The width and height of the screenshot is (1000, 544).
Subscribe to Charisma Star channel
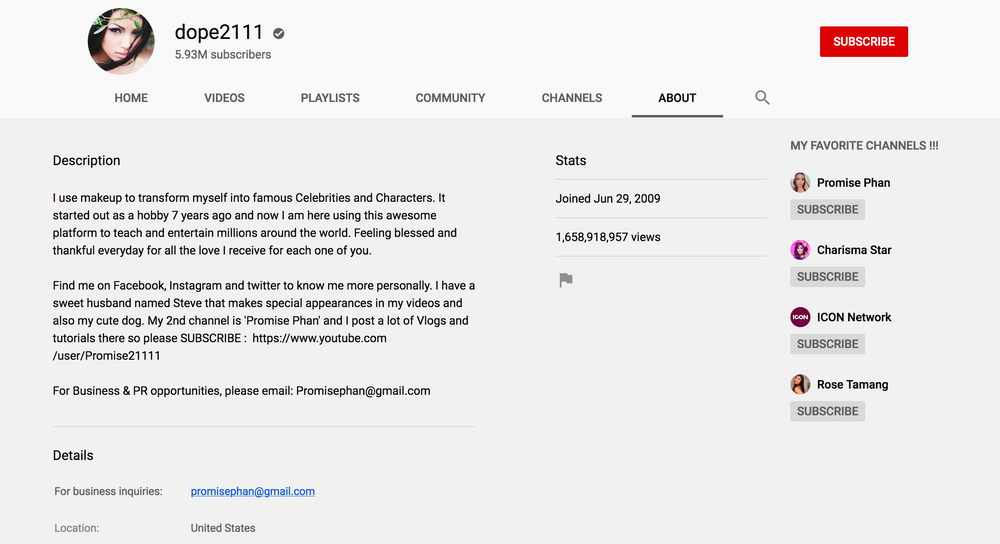point(827,277)
